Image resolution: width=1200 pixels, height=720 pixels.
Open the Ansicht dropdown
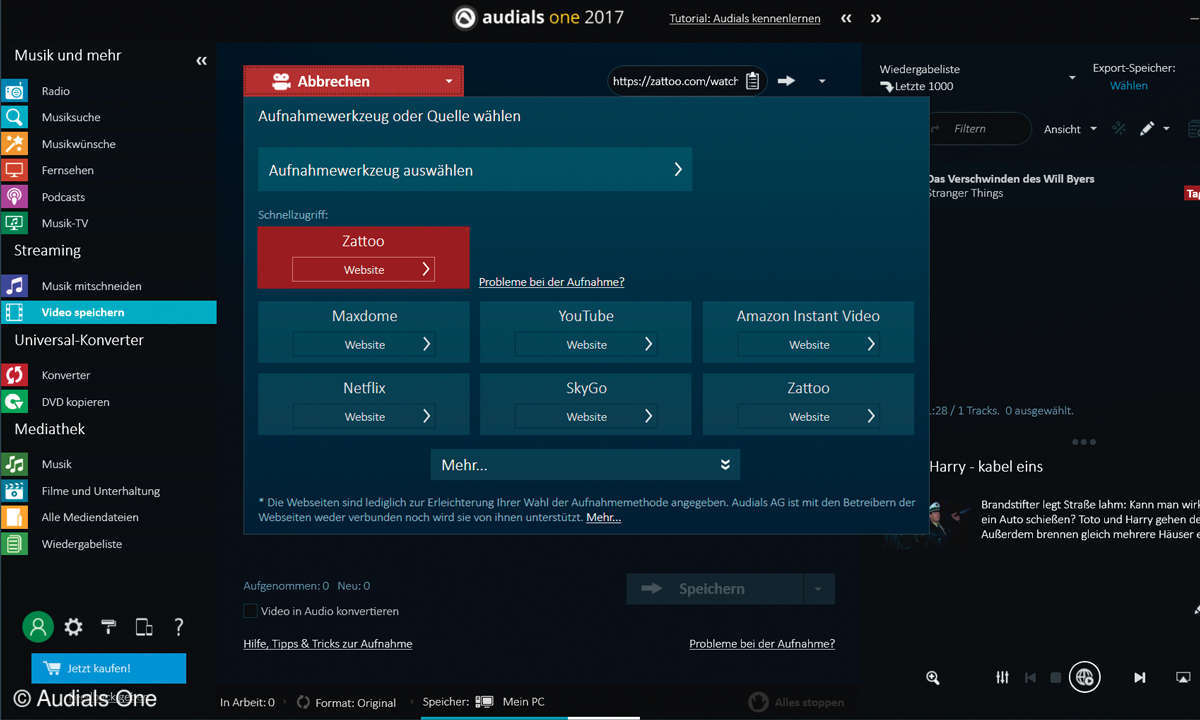click(x=1070, y=129)
